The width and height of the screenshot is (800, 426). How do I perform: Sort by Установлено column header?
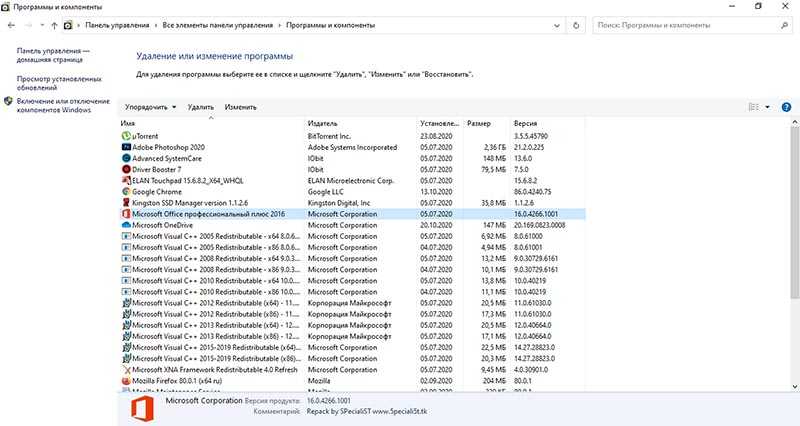tap(440, 123)
